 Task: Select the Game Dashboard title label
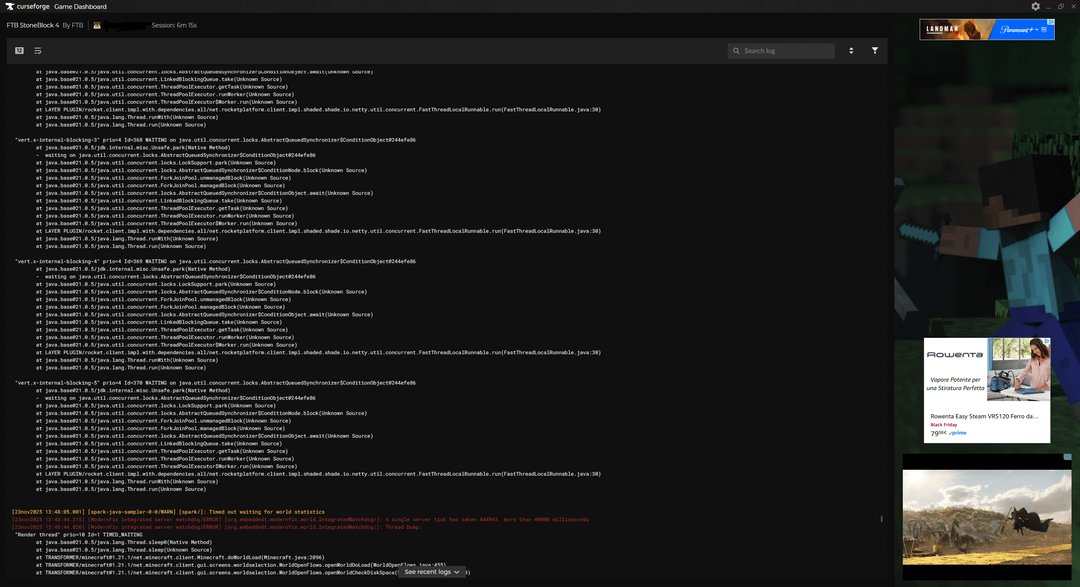pos(79,6)
